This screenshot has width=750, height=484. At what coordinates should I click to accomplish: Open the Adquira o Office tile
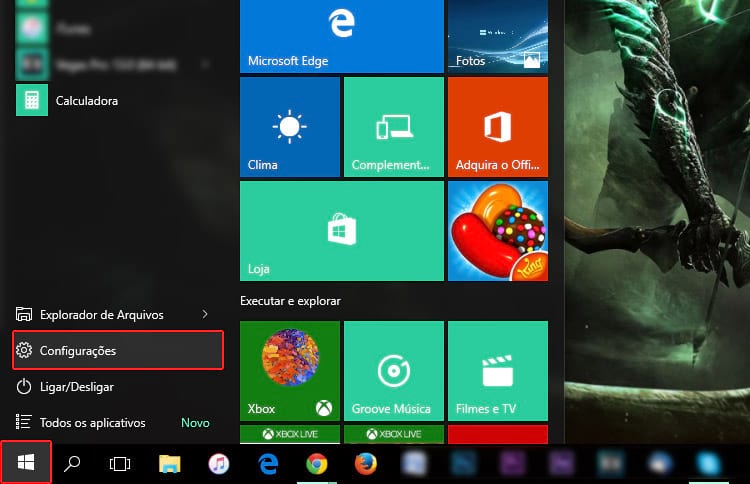[x=498, y=127]
